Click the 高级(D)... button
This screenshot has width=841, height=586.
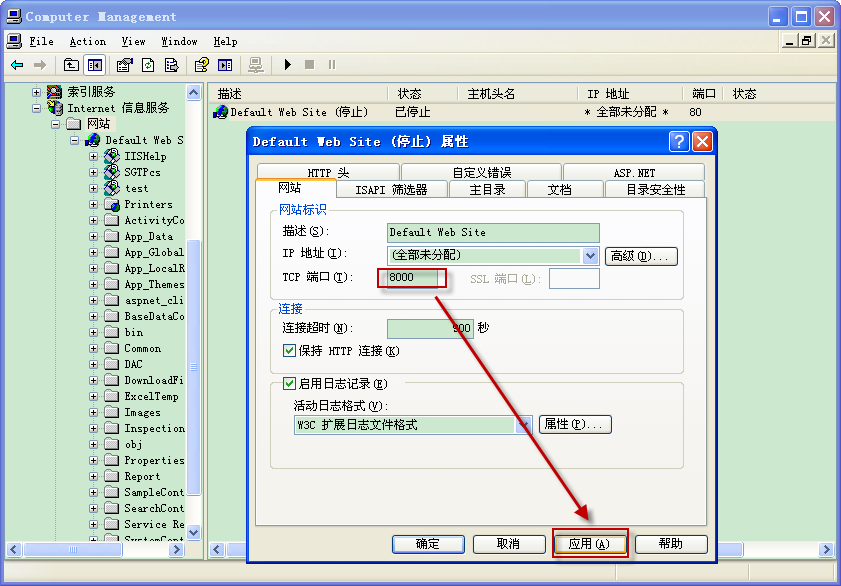coord(641,256)
